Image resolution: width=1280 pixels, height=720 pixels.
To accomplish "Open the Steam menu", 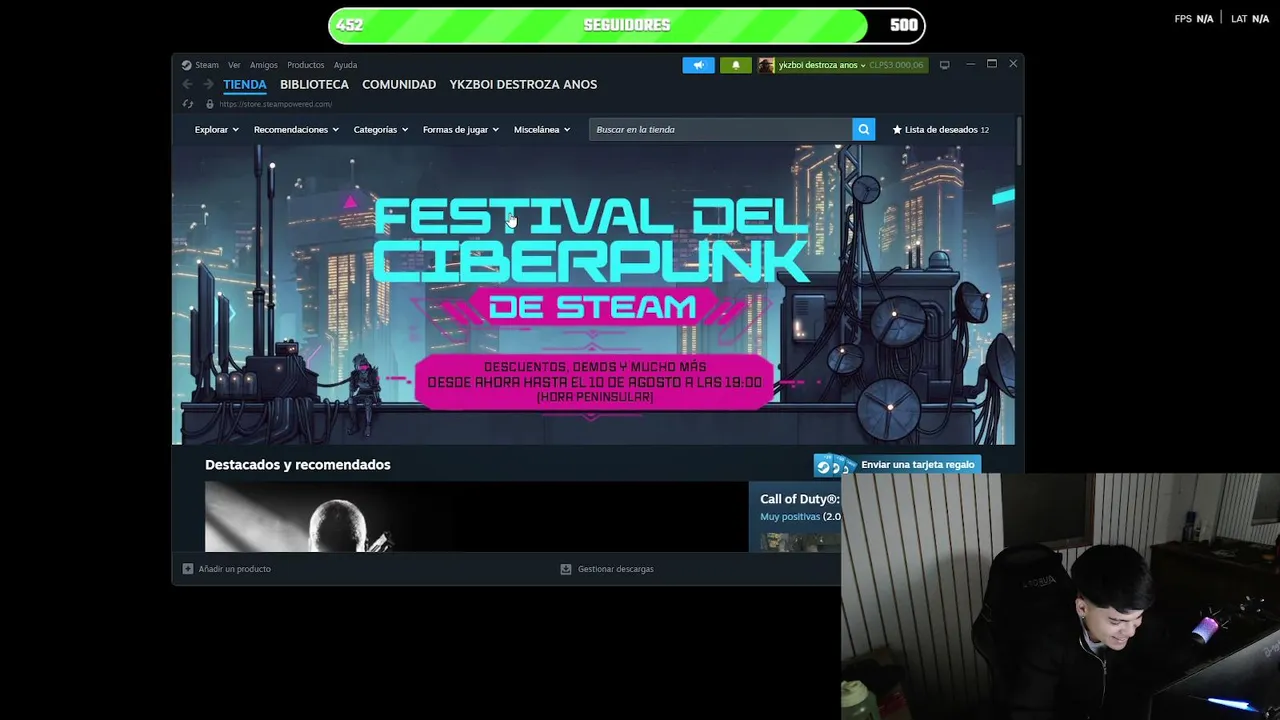I will (x=207, y=65).
